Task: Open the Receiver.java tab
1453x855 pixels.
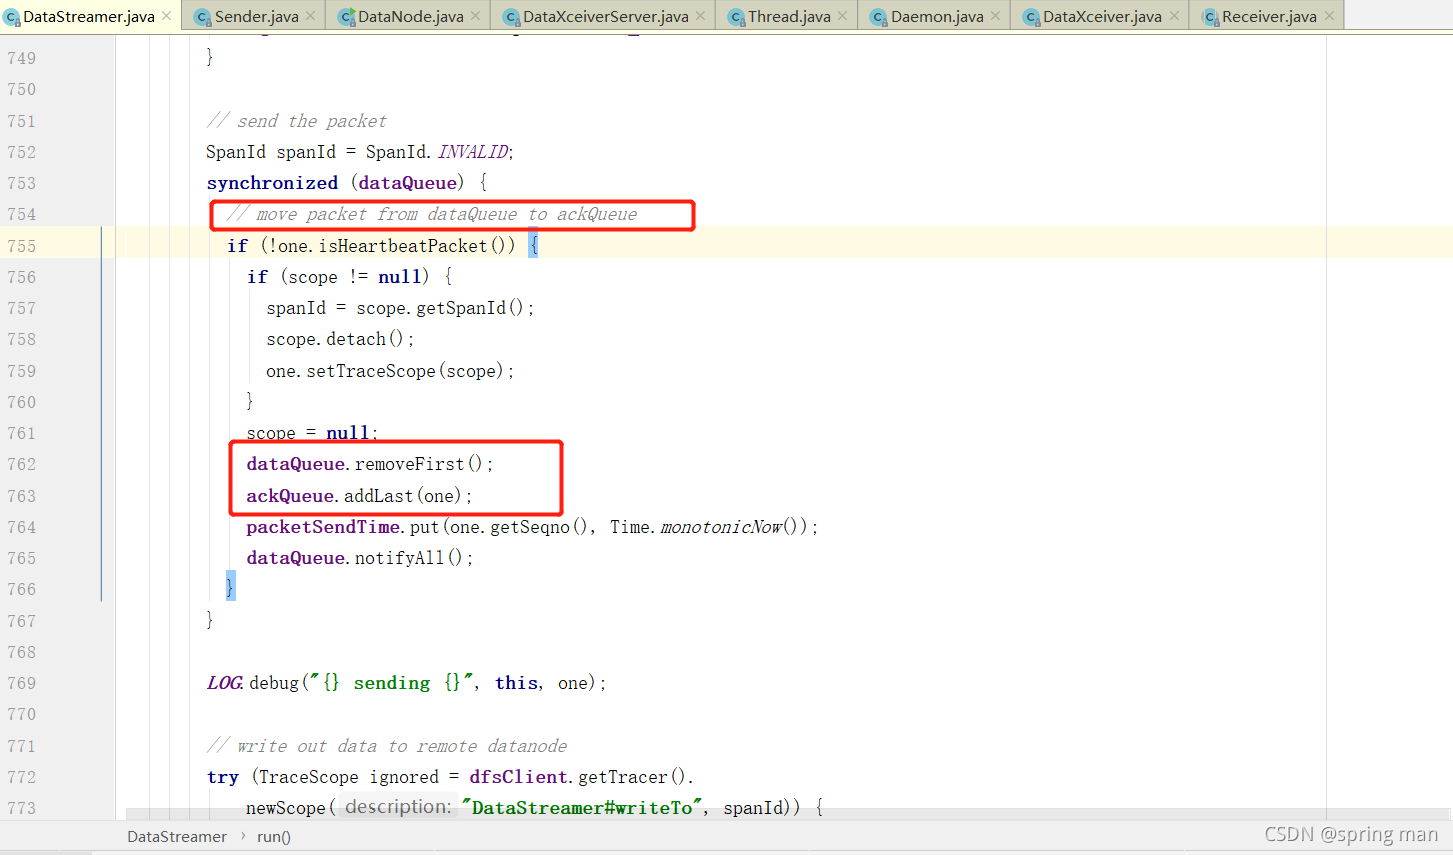Action: point(1269,16)
